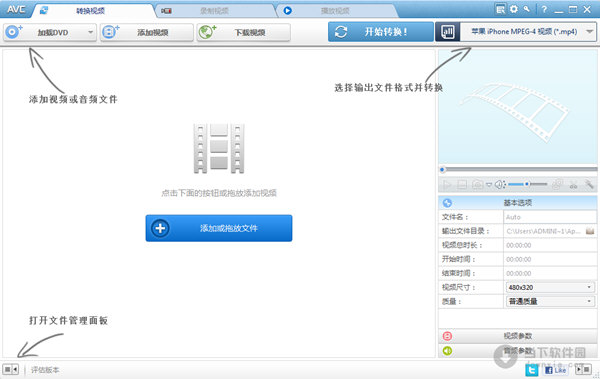Open the iPhone MPEG-4 output format dropdown
The width and height of the screenshot is (600, 379).
[x=528, y=32]
